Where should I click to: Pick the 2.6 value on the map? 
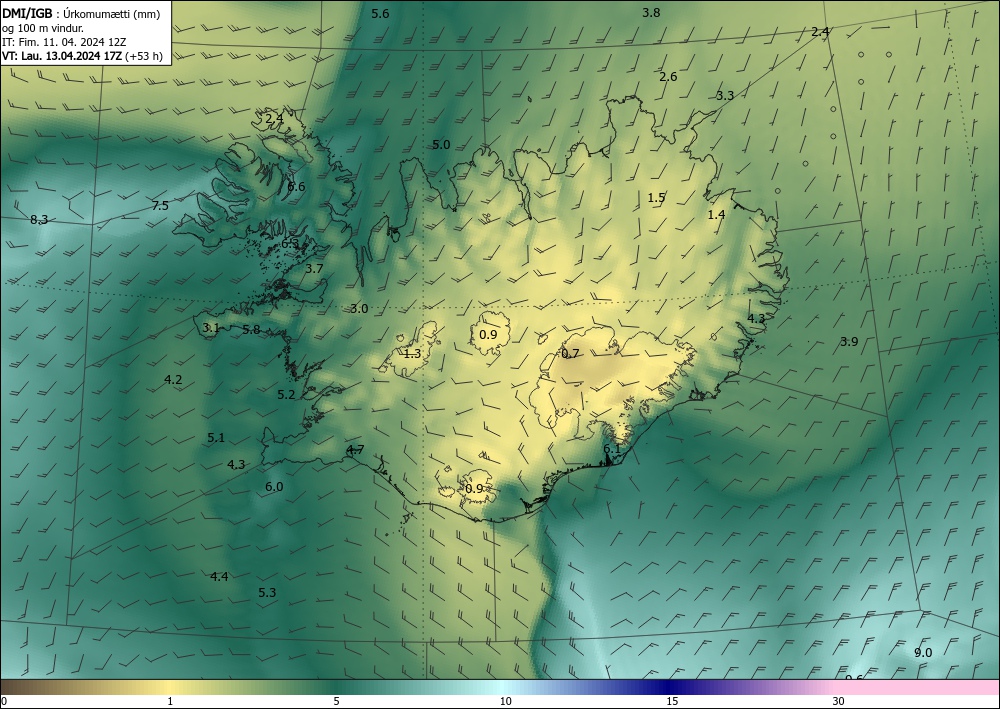tap(668, 77)
